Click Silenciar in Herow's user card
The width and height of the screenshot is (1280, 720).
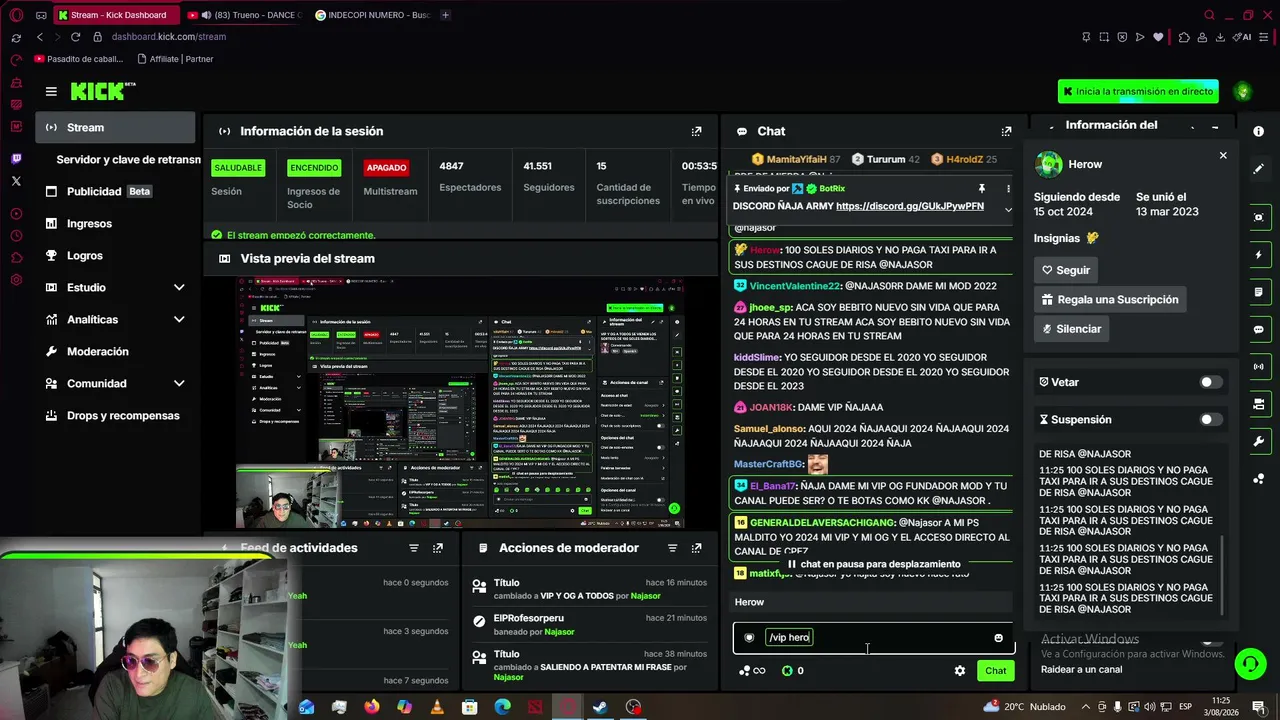pyautogui.click(x=1071, y=329)
